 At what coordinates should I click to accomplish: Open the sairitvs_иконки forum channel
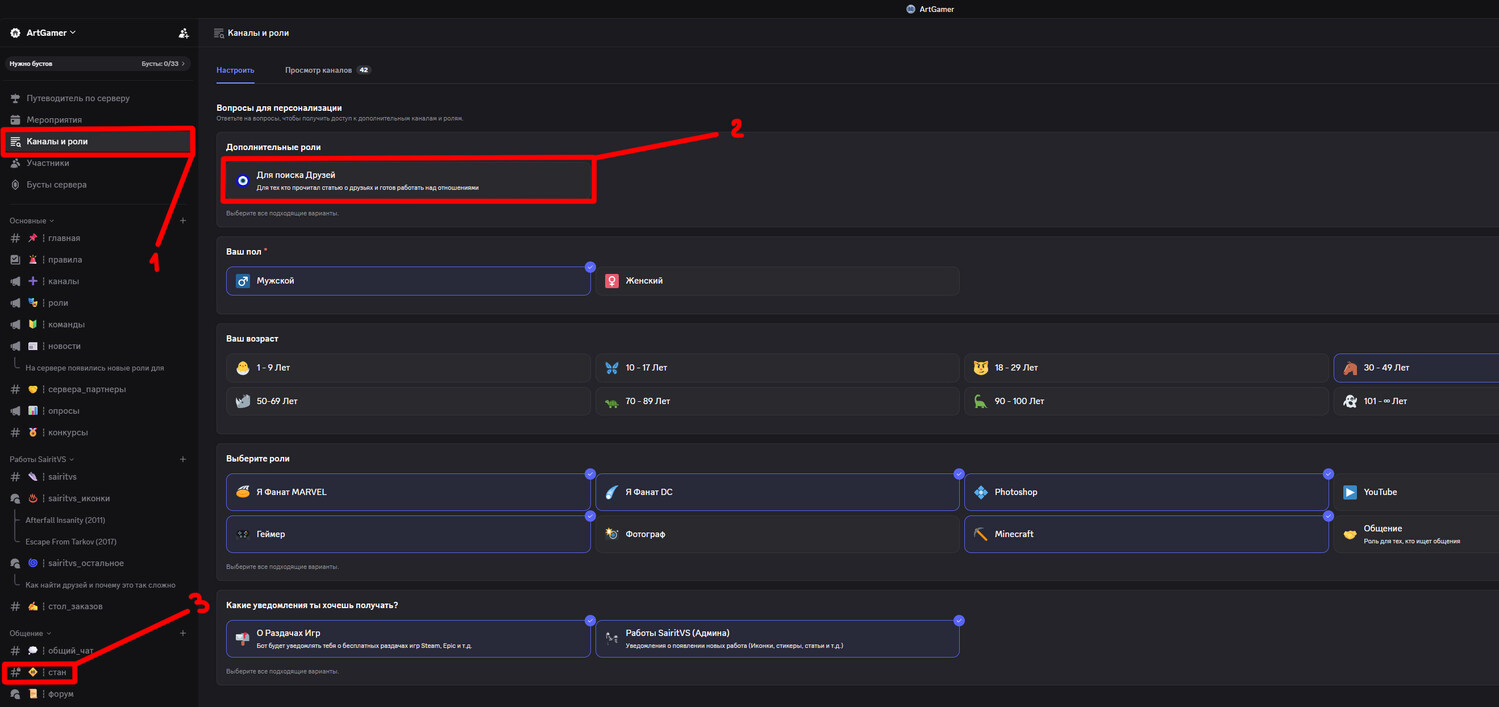98,498
